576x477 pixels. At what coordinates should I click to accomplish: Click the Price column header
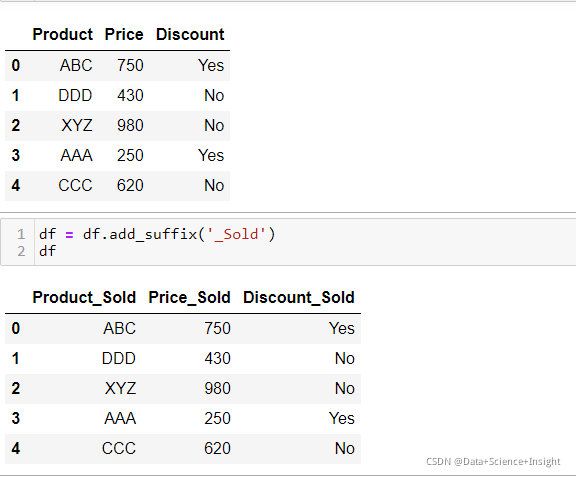pos(124,35)
